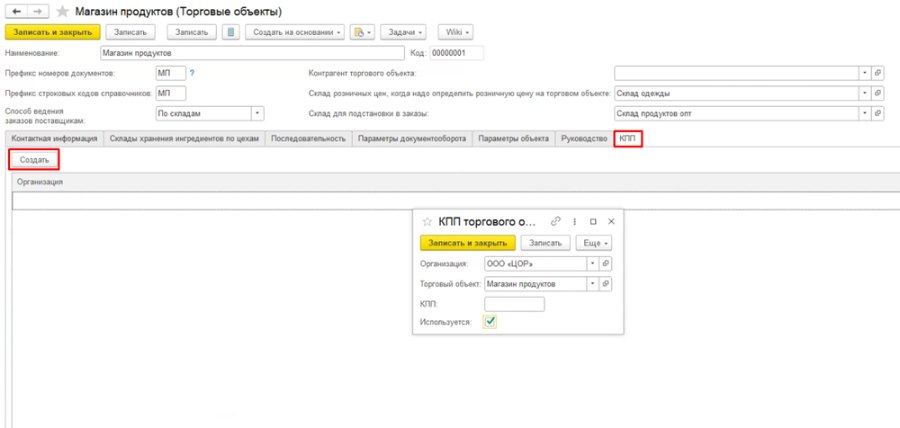Open ООО «ЦОР» organization record icon
The width and height of the screenshot is (900, 428).
pyautogui.click(x=606, y=264)
